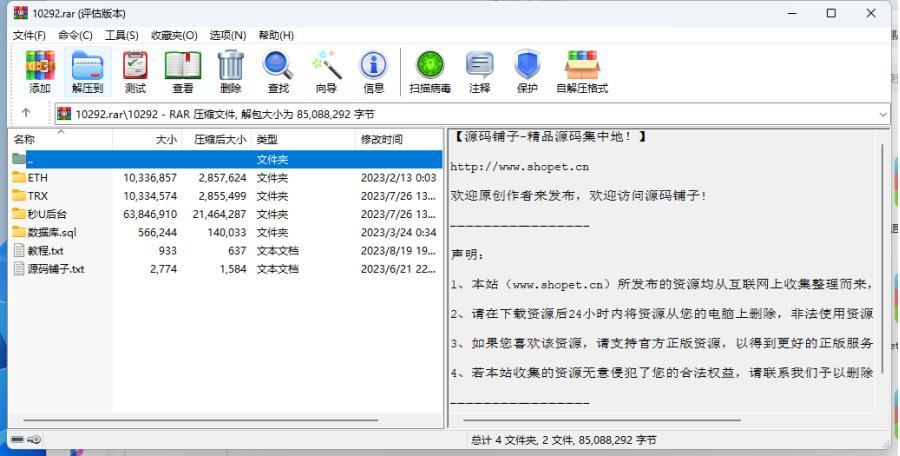Go up one level with arrow button
The width and height of the screenshot is (900, 456).
pos(25,113)
